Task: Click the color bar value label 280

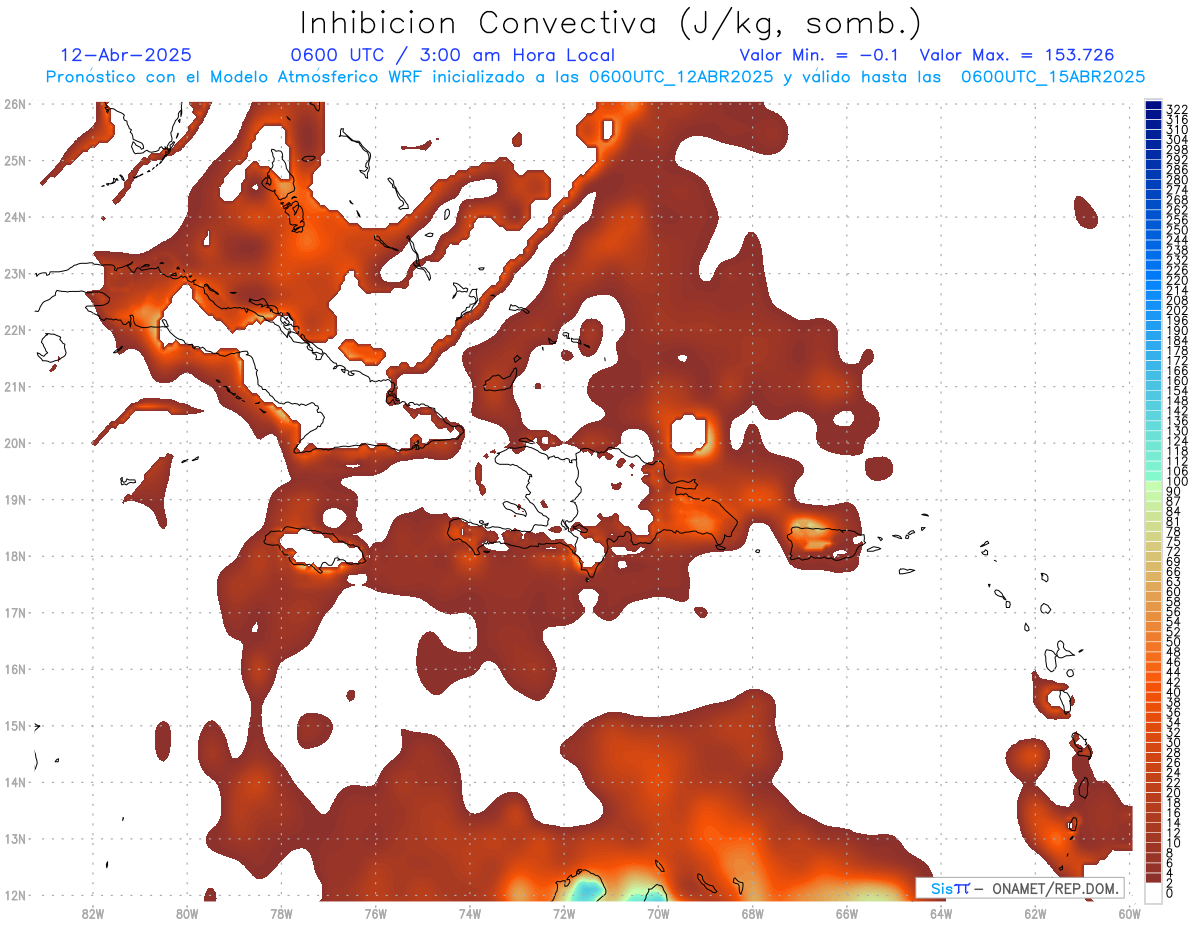Action: click(x=1177, y=180)
